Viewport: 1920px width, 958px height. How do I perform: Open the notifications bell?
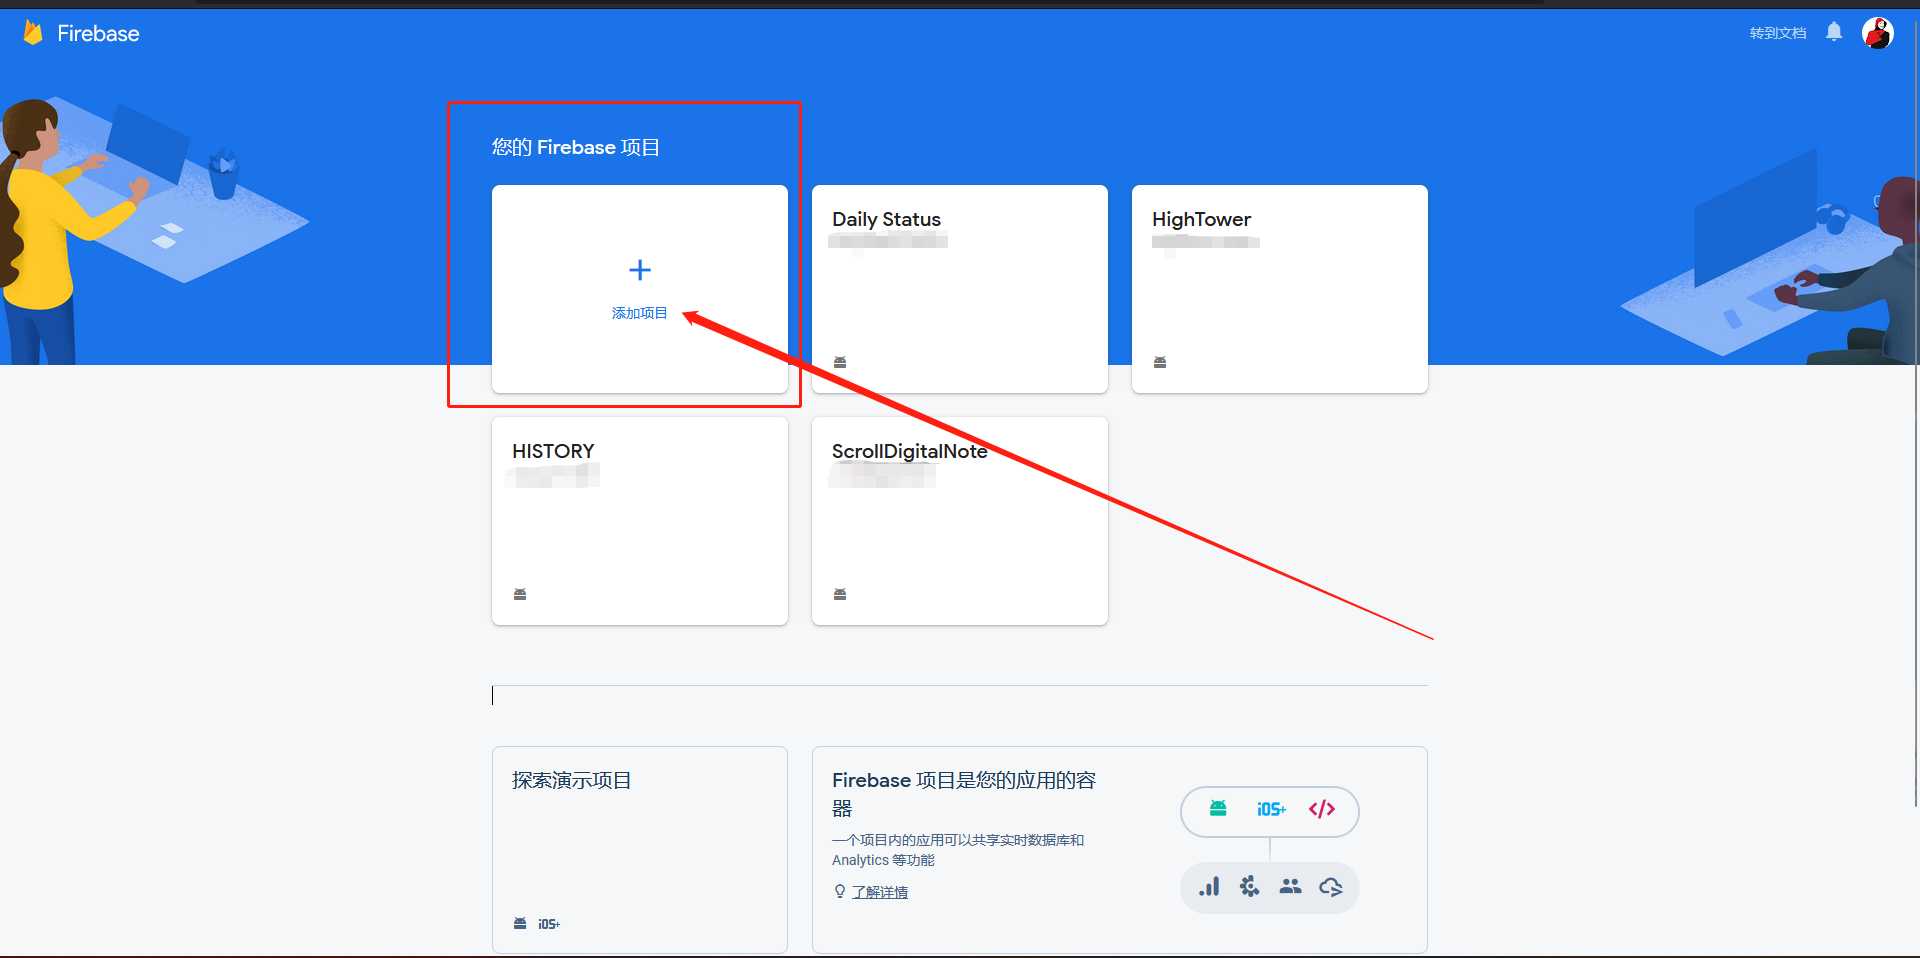(1834, 32)
